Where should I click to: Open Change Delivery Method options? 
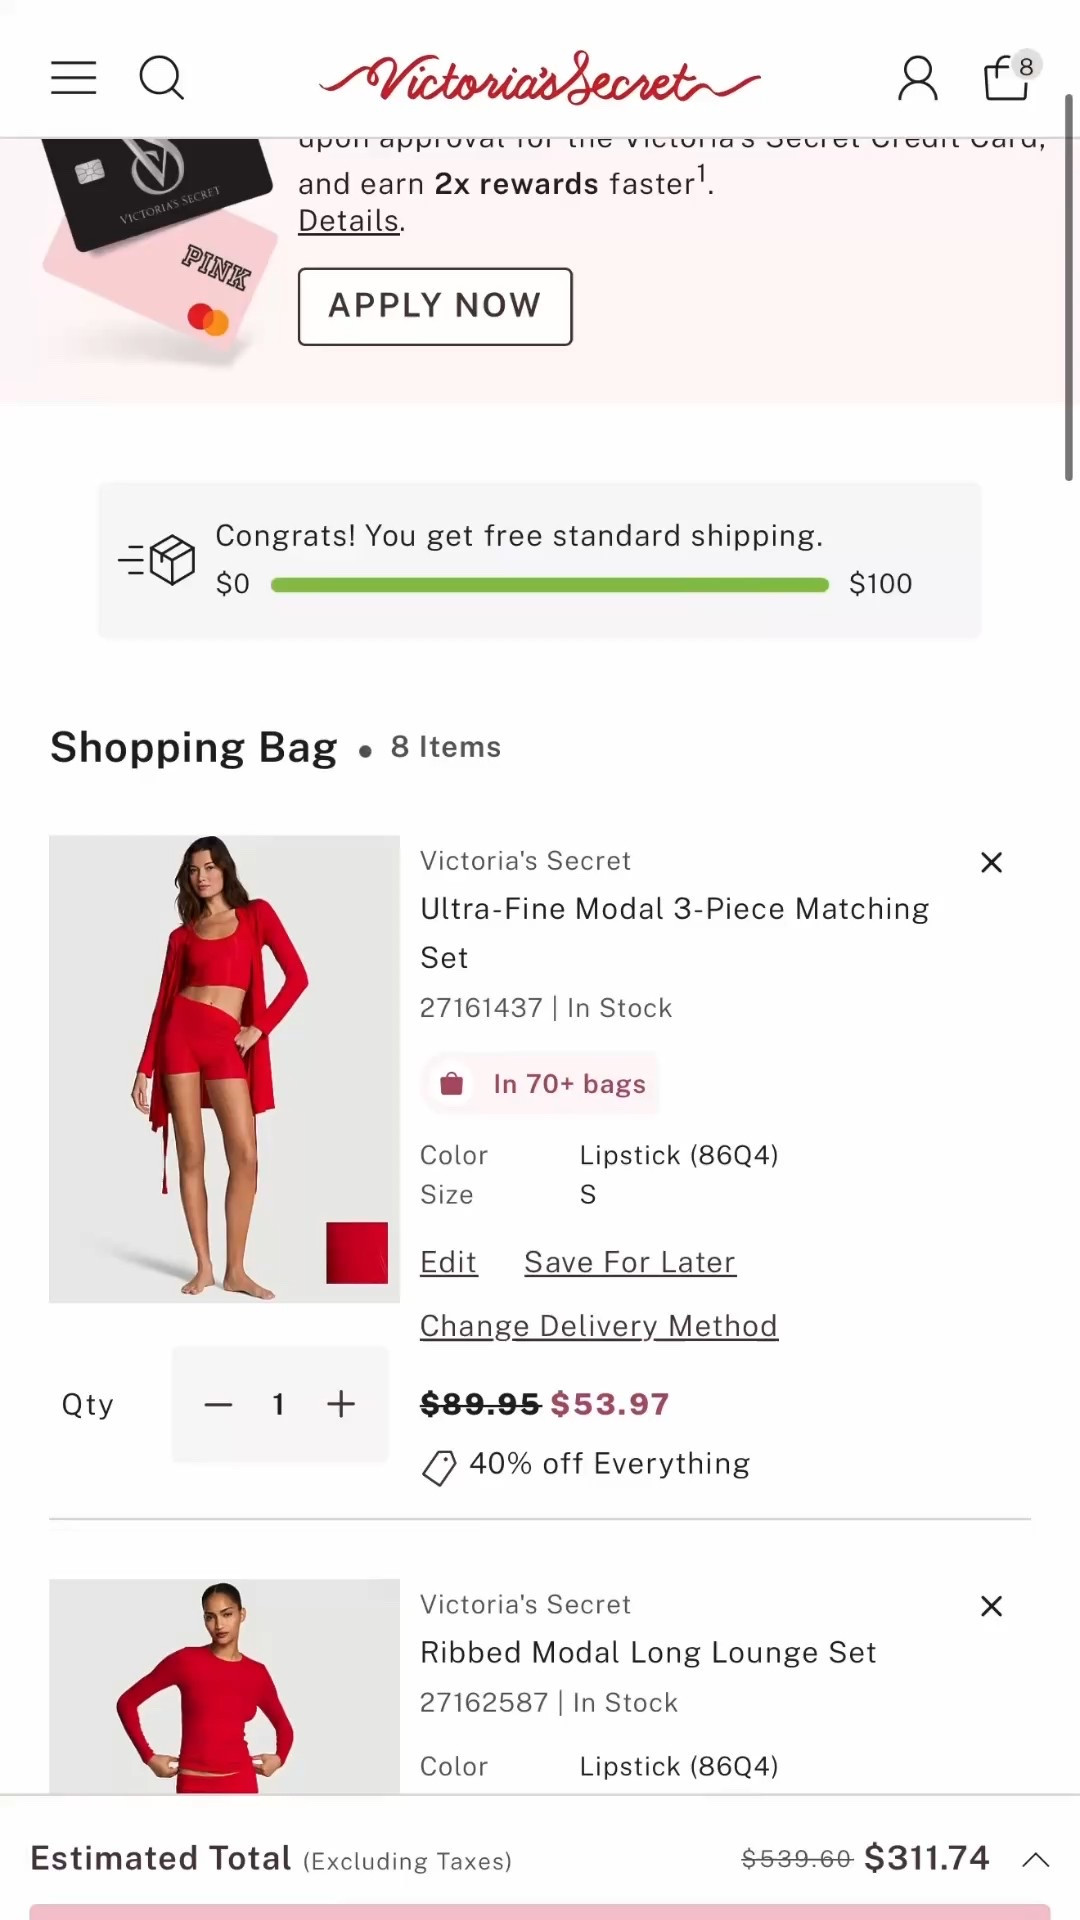[x=598, y=1325]
